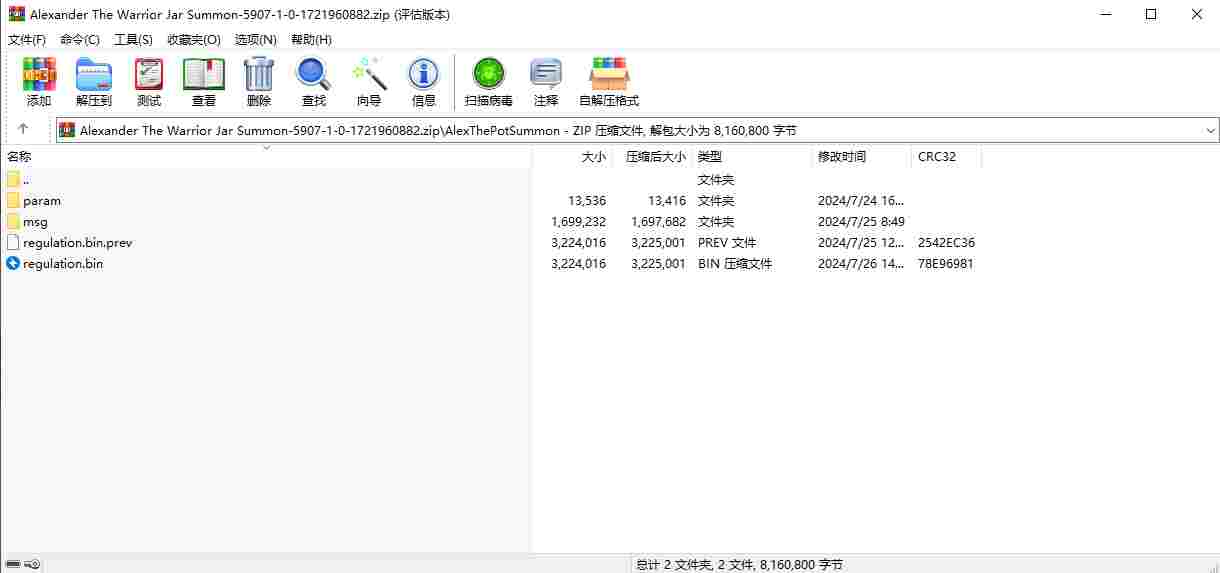Click the msg folder icon

13,221
